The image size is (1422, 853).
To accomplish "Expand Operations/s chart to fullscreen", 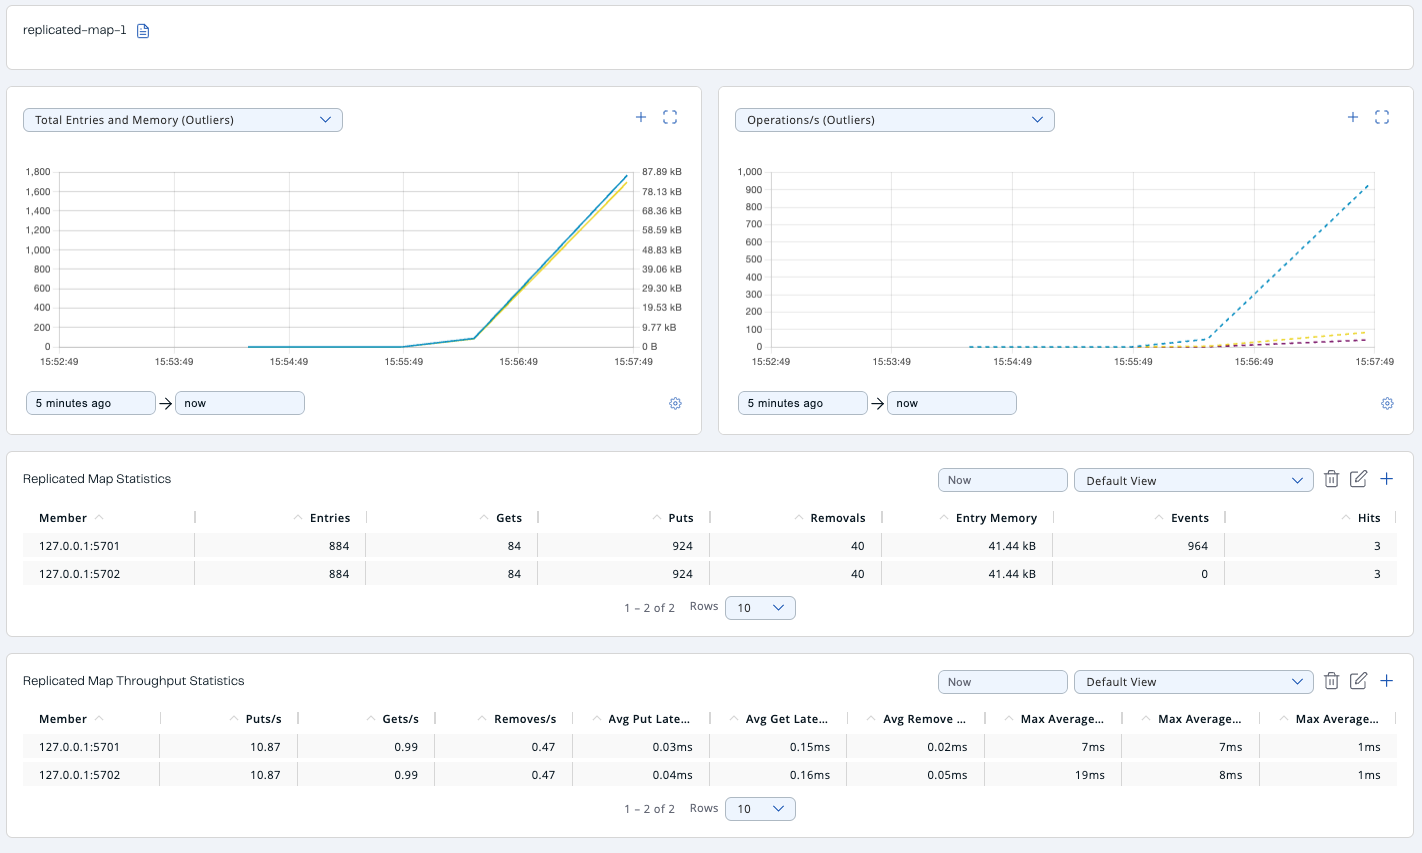I will coord(1382,117).
